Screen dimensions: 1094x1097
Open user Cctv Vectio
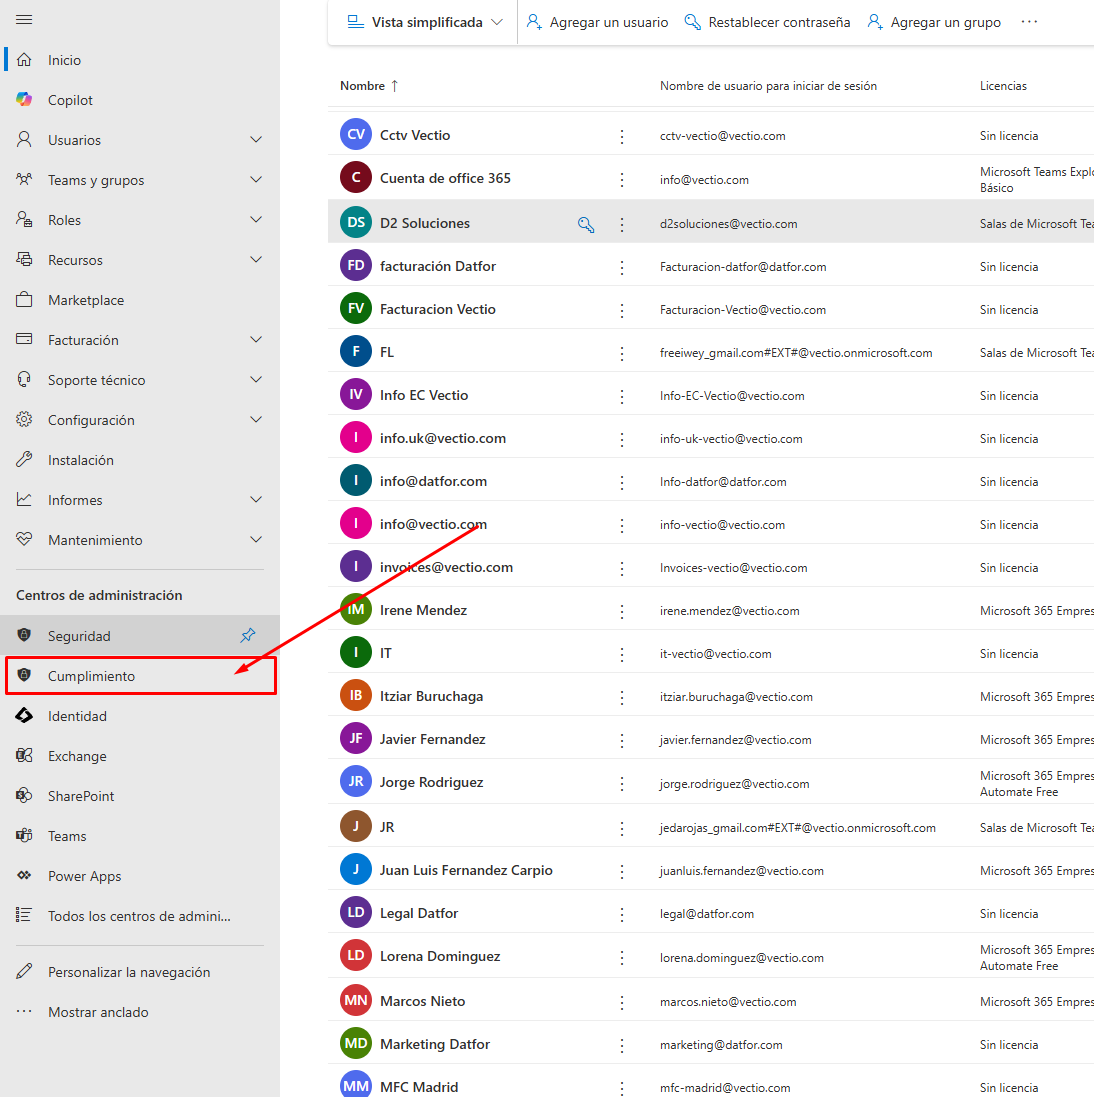click(x=415, y=135)
